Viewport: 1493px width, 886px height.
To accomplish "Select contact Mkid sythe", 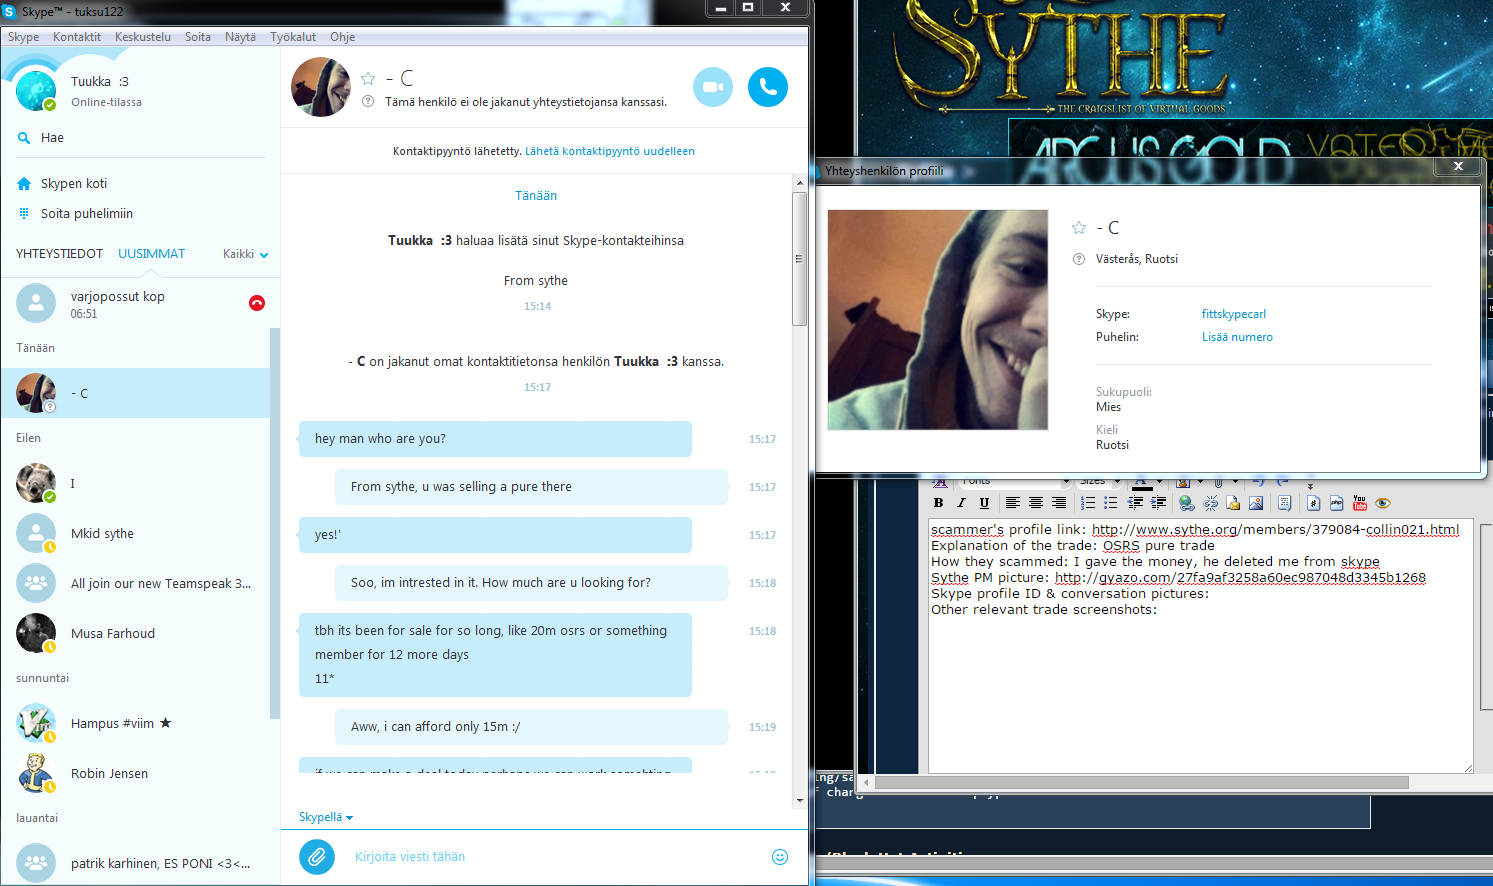I will (135, 533).
